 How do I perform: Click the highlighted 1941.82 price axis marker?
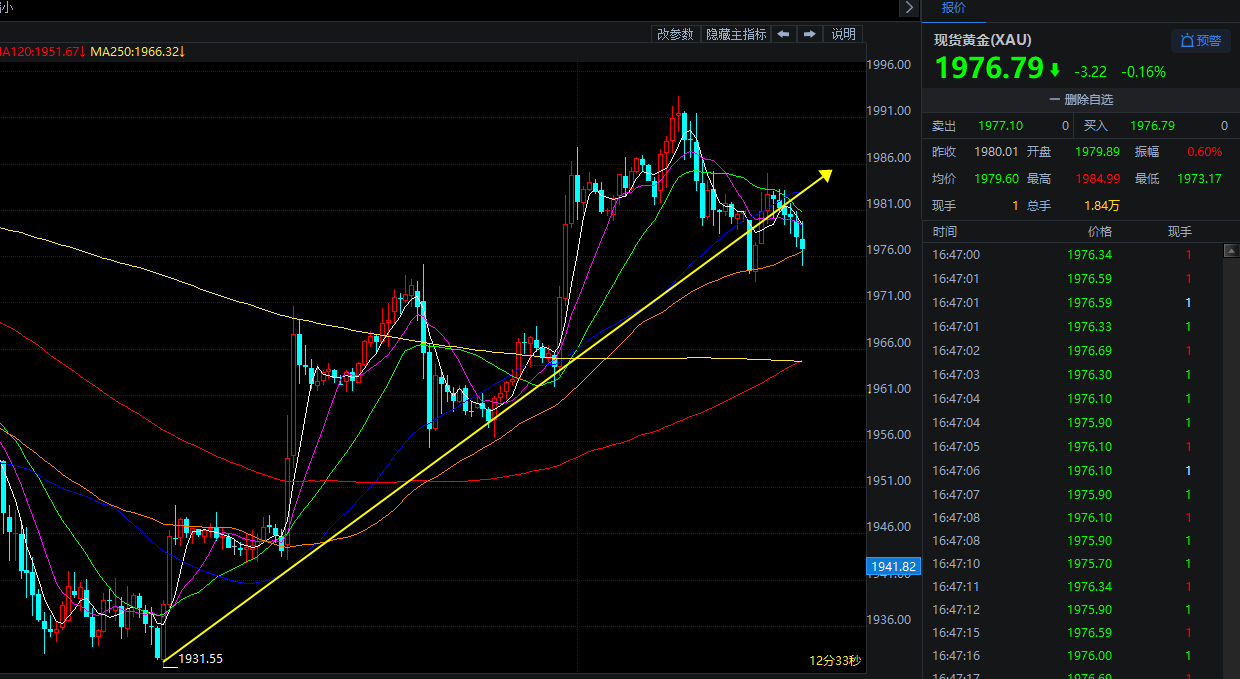pyautogui.click(x=893, y=567)
